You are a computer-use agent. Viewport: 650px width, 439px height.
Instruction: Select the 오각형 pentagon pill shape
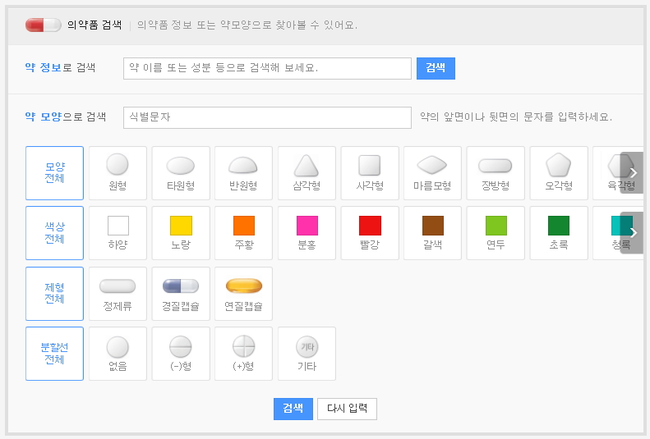tap(559, 173)
